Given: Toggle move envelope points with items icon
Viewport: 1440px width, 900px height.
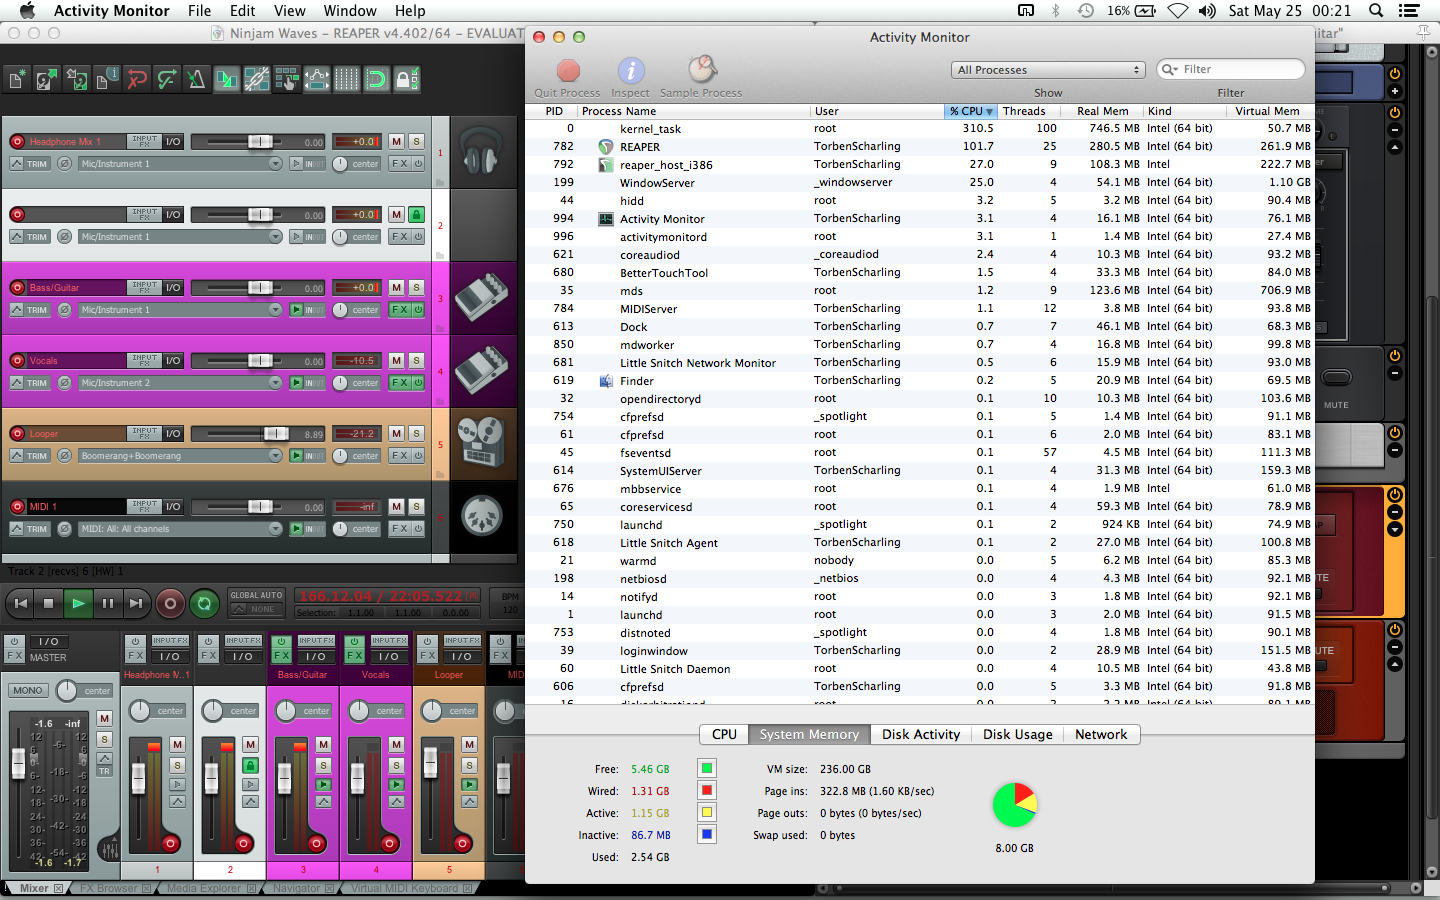Looking at the screenshot, I should (317, 79).
